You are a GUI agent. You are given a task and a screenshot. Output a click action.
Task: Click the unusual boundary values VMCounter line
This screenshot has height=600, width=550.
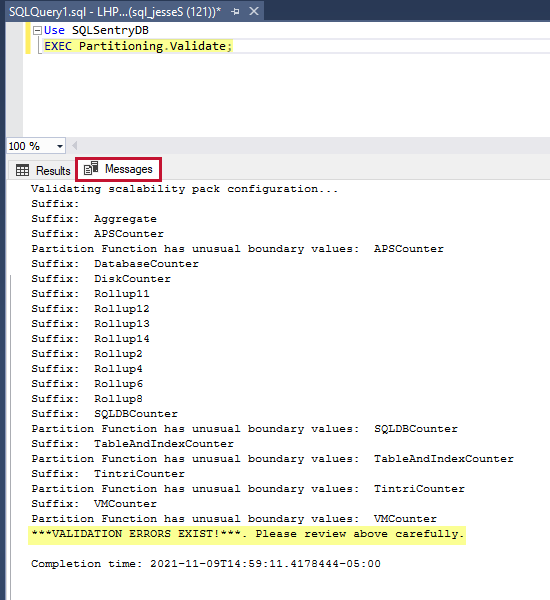pyautogui.click(x=234, y=518)
